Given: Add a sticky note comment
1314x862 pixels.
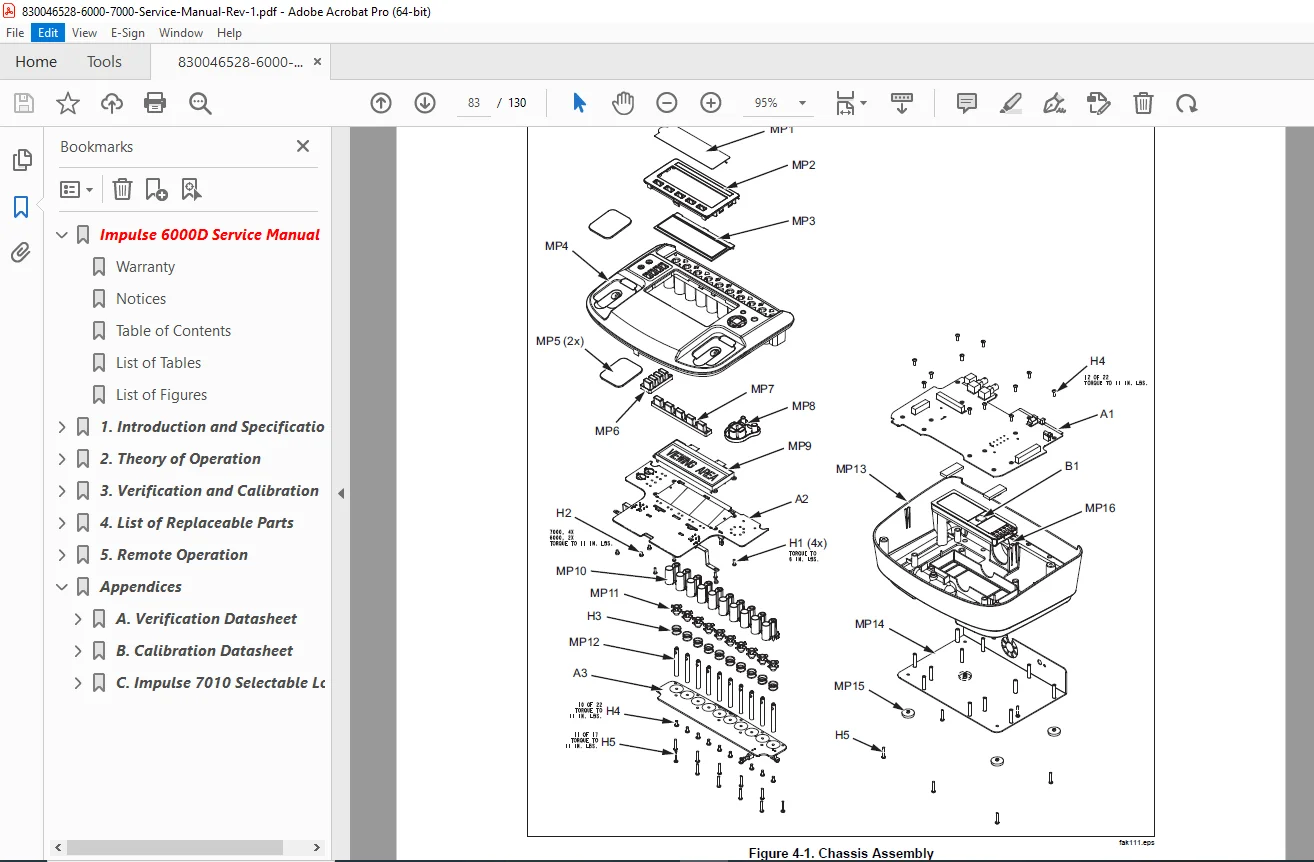Looking at the screenshot, I should (967, 103).
